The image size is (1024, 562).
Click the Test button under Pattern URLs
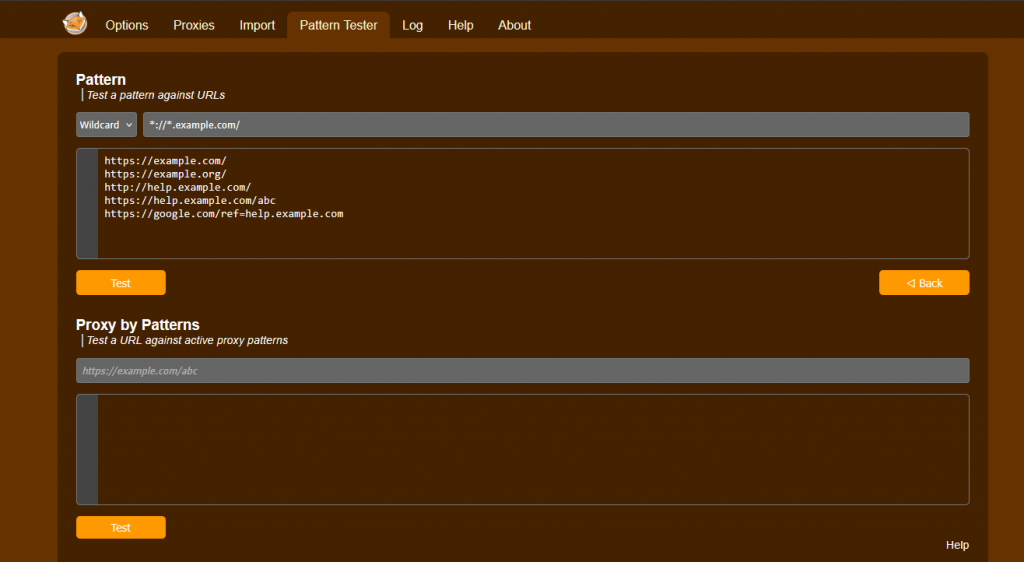(121, 283)
